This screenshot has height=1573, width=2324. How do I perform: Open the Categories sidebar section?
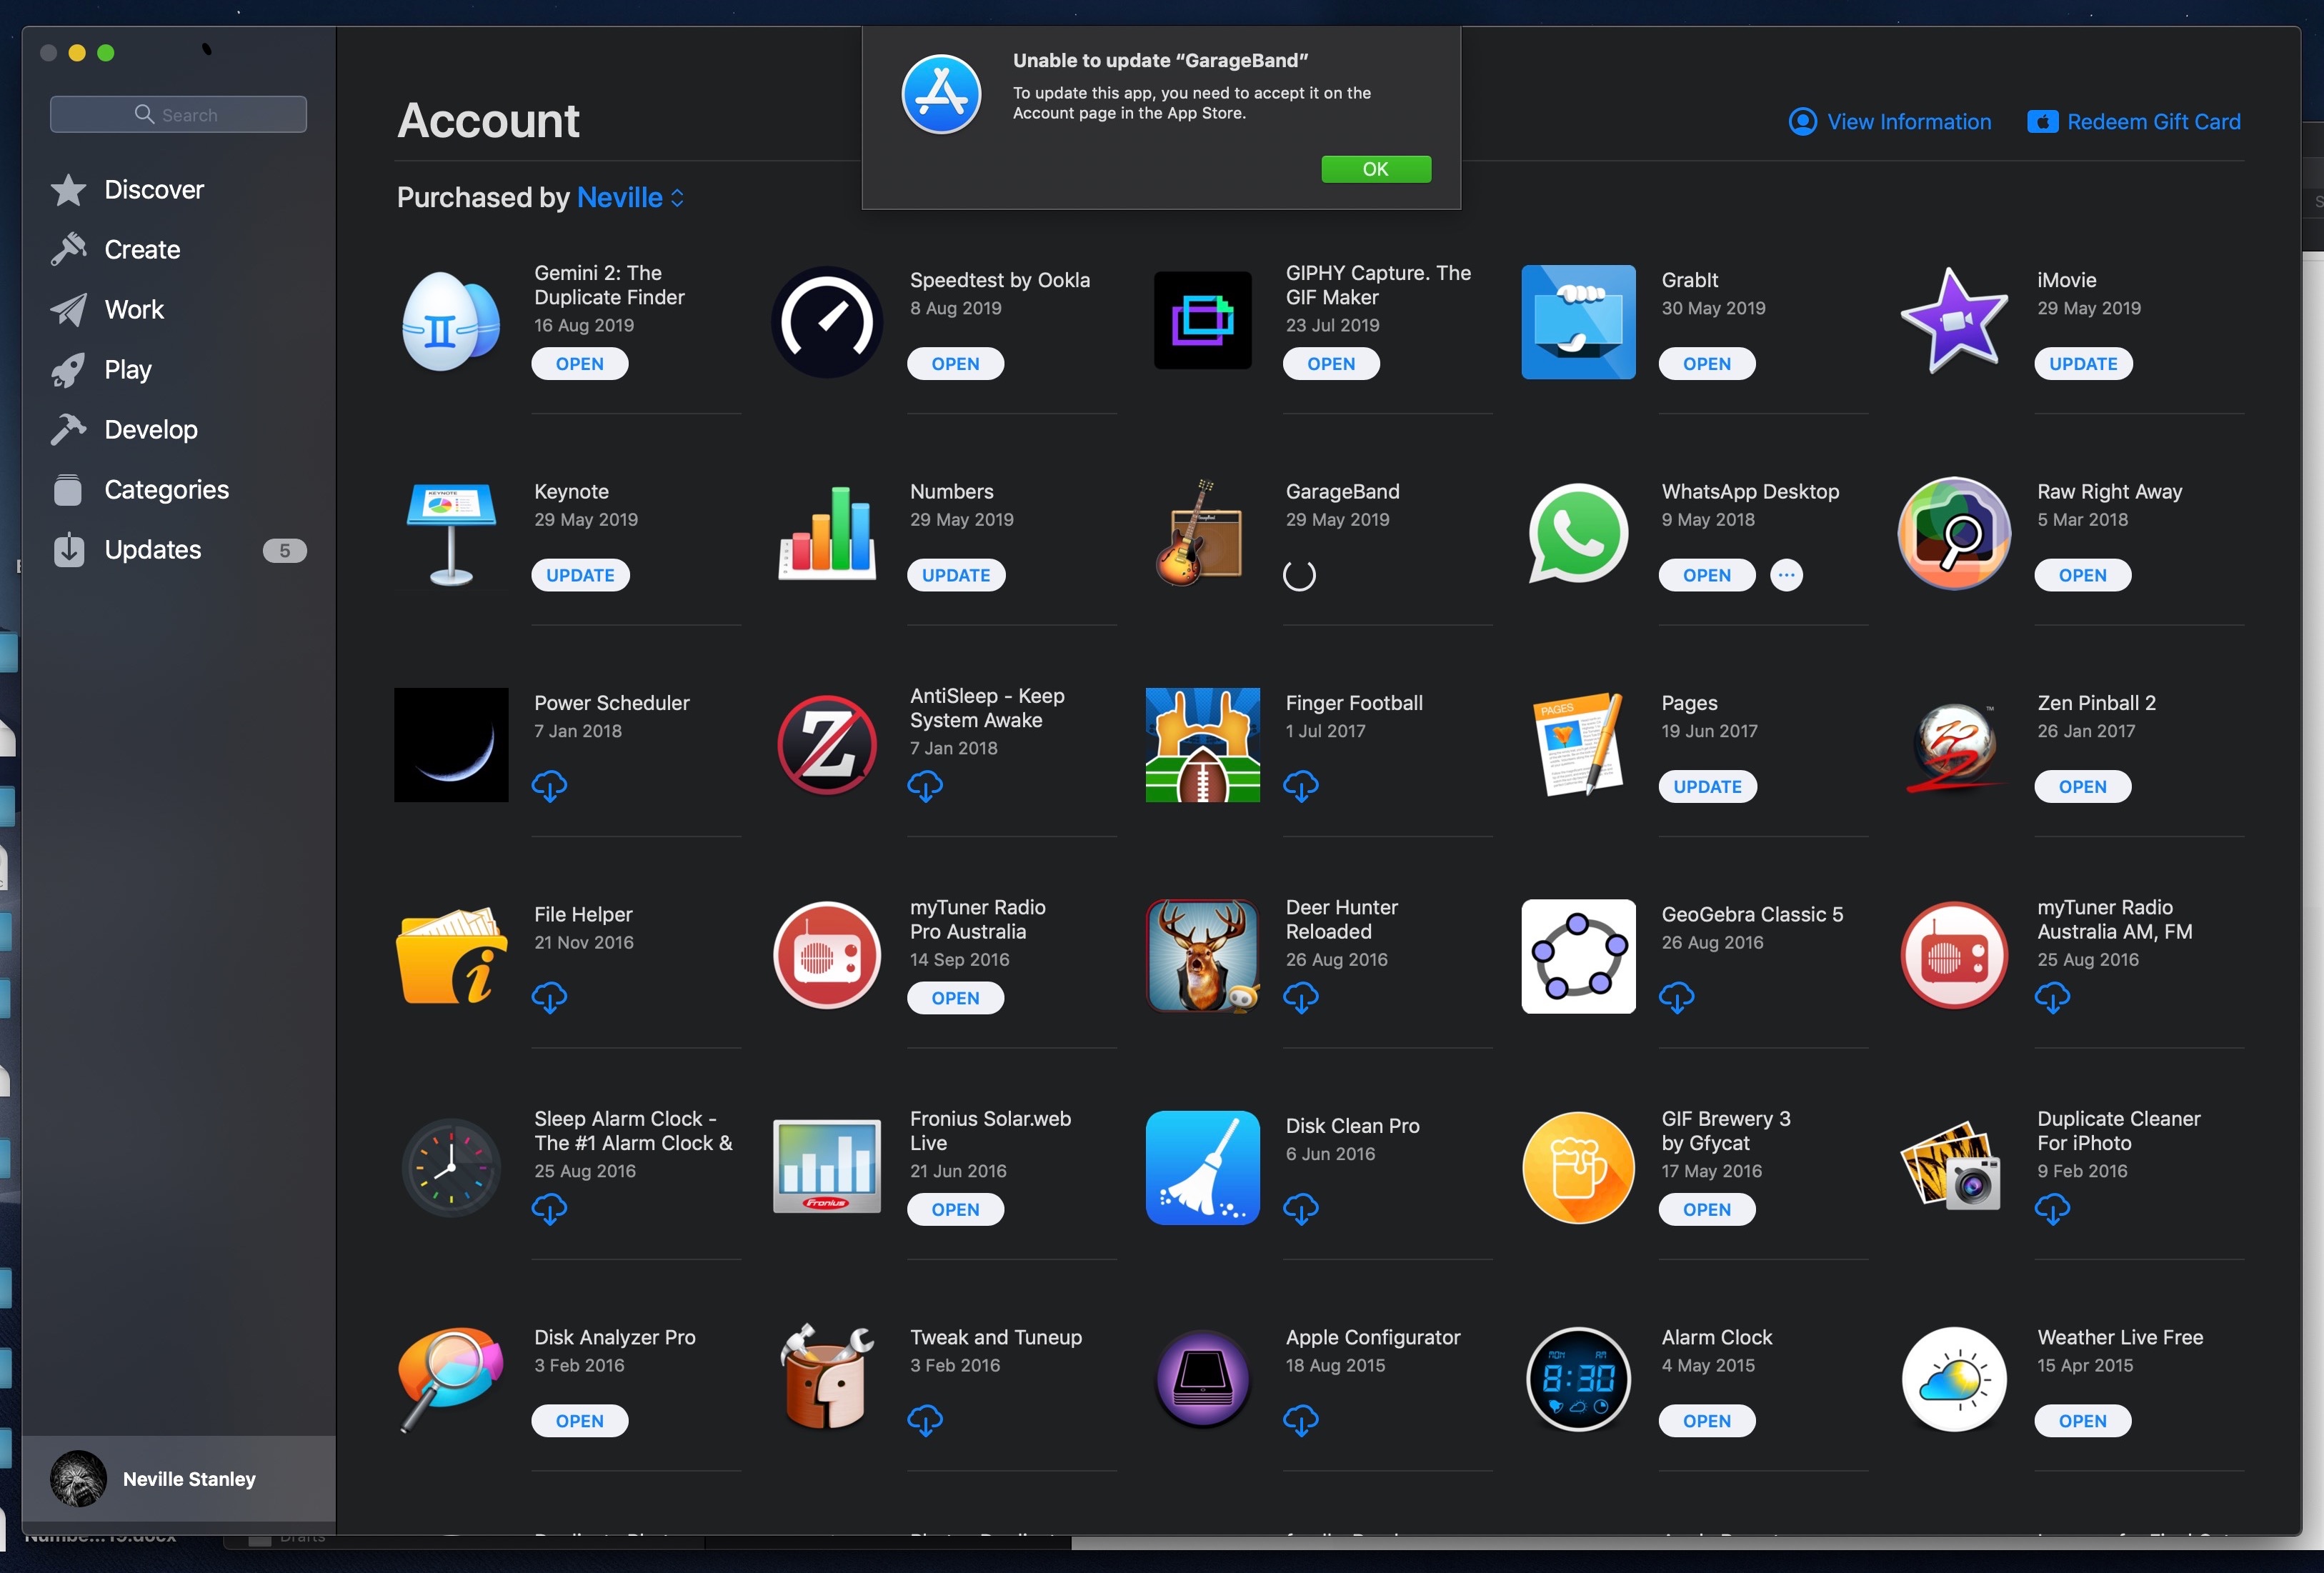pos(69,489)
